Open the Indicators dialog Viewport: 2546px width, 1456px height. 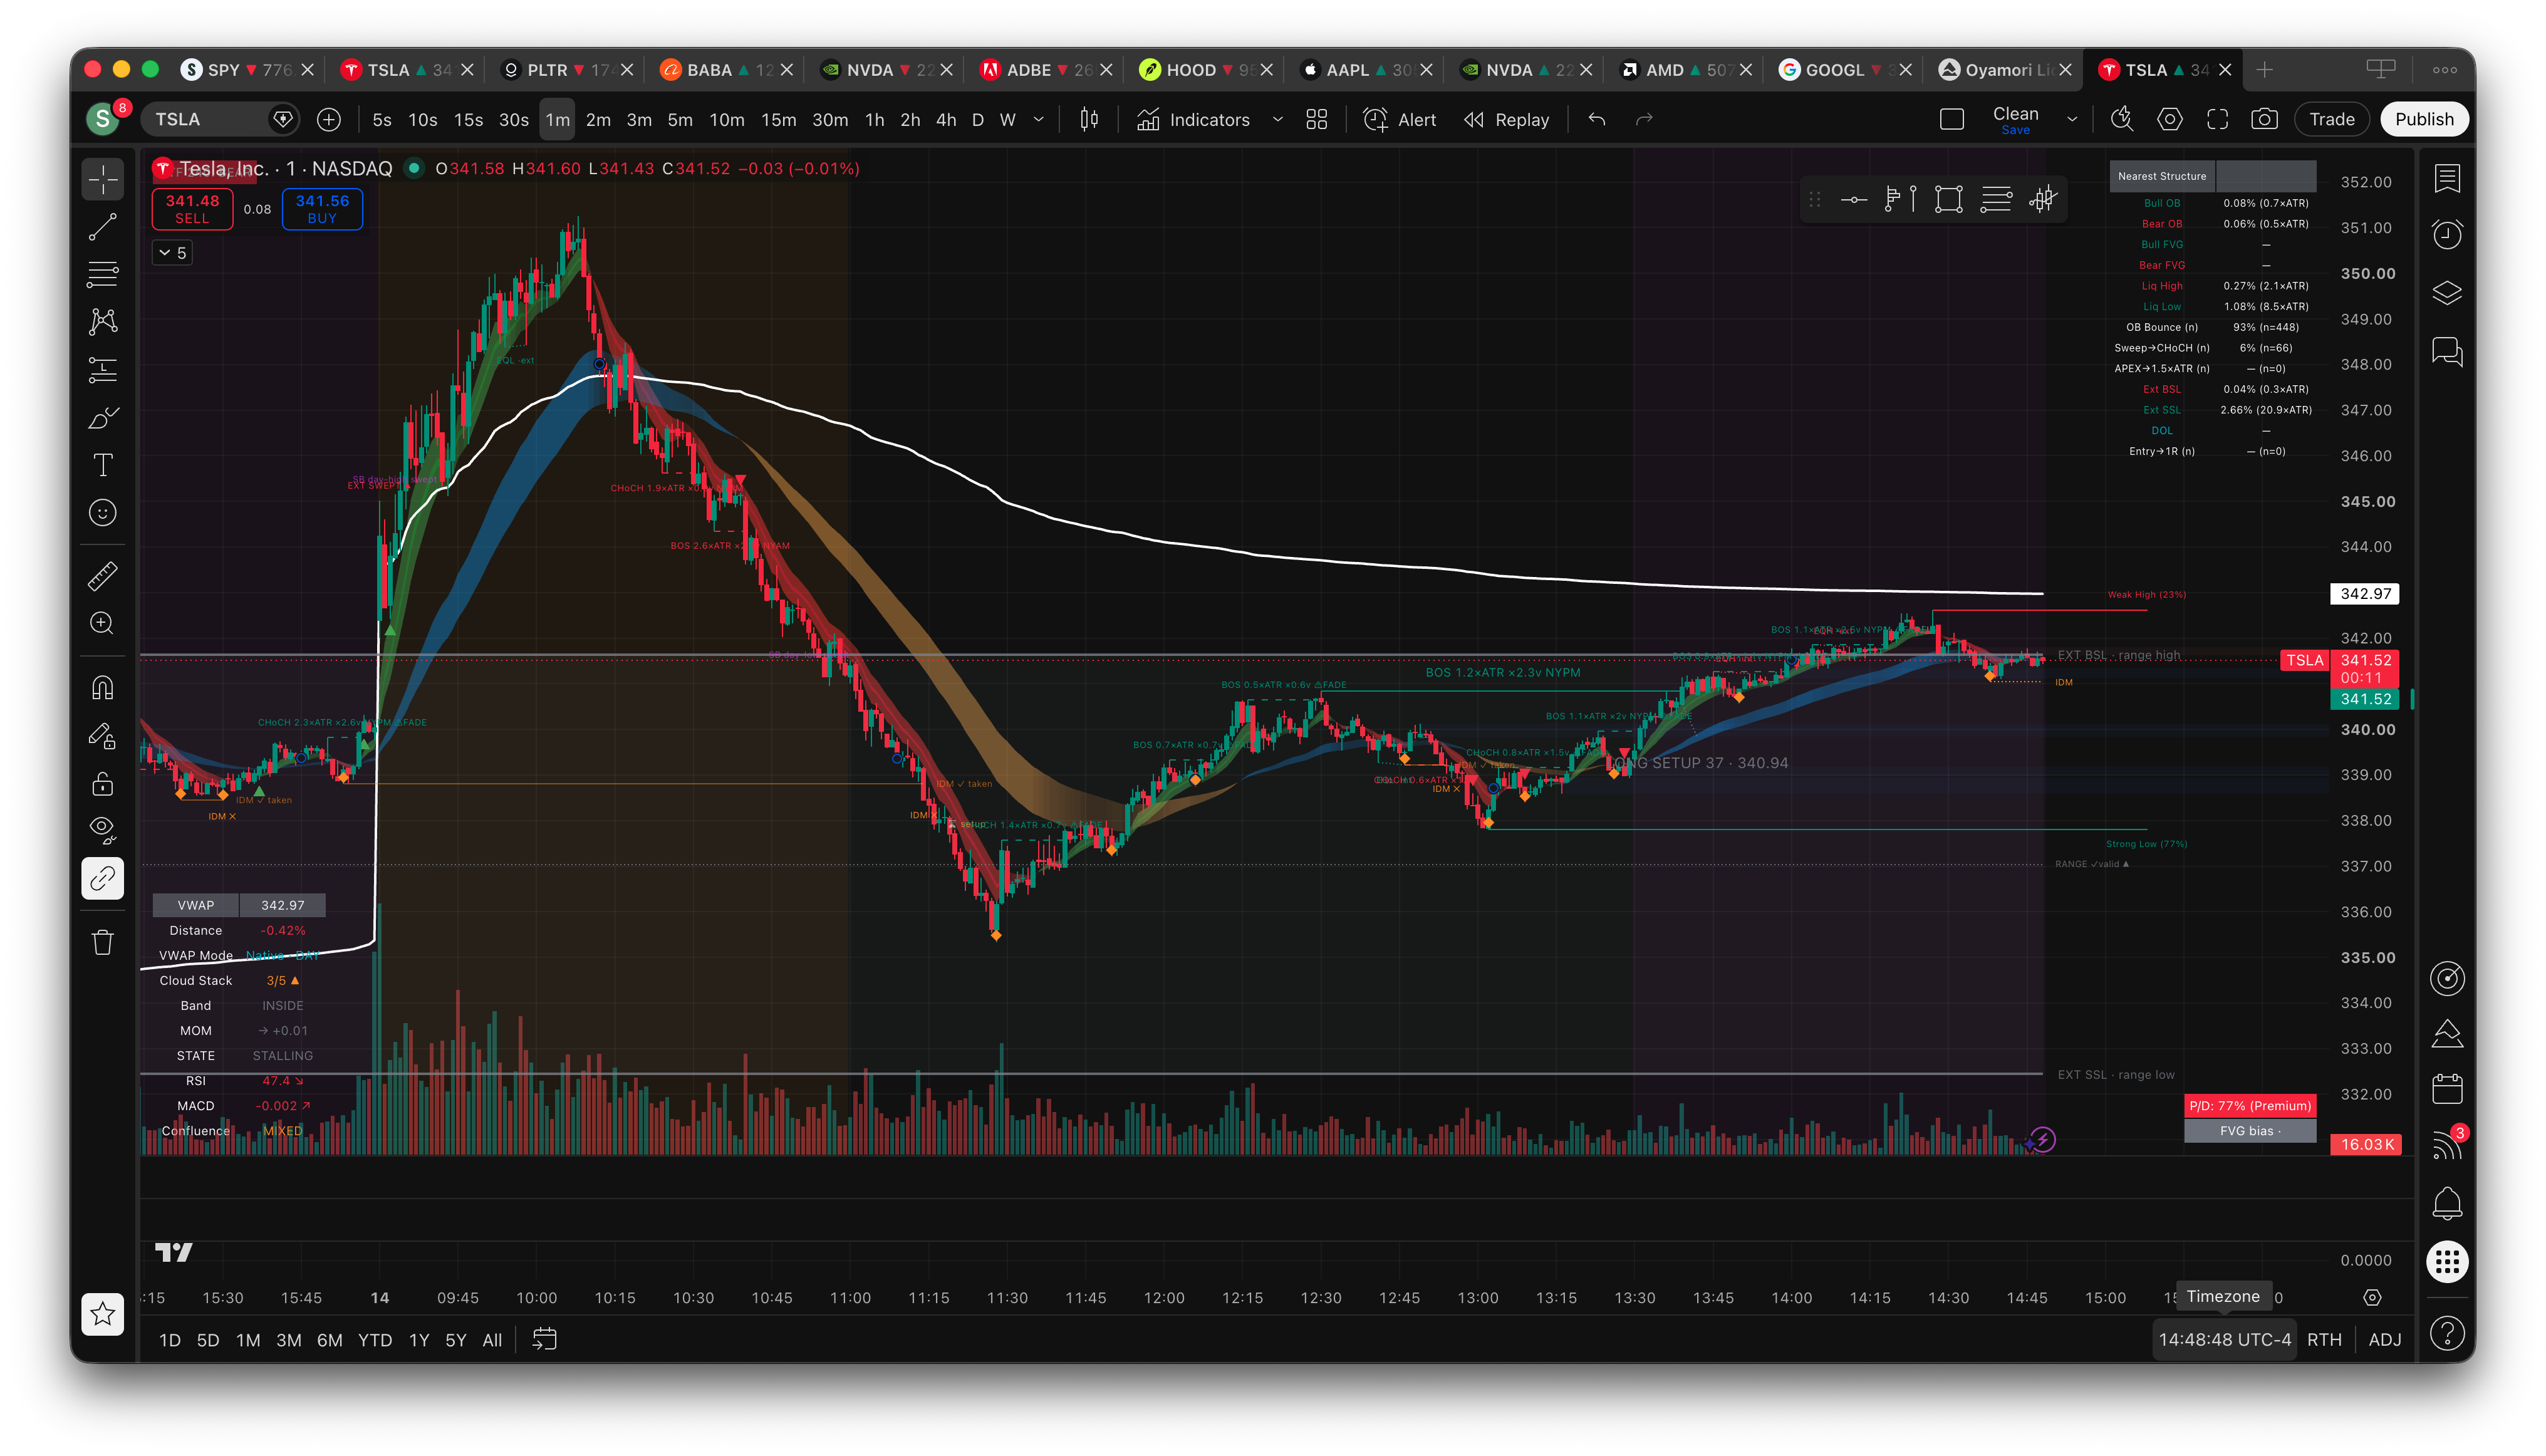(1194, 120)
